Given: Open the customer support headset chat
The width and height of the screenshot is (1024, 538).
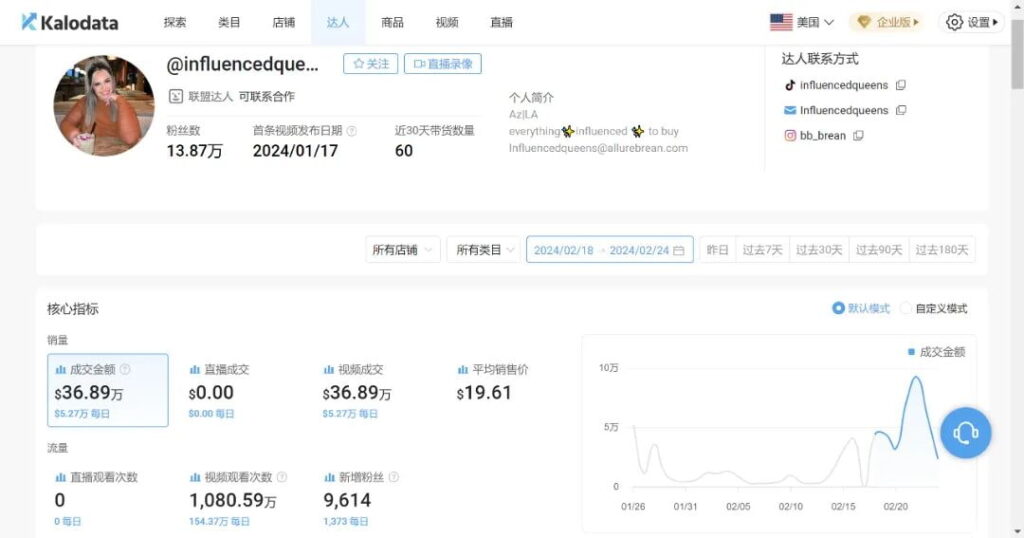Looking at the screenshot, I should coord(965,433).
